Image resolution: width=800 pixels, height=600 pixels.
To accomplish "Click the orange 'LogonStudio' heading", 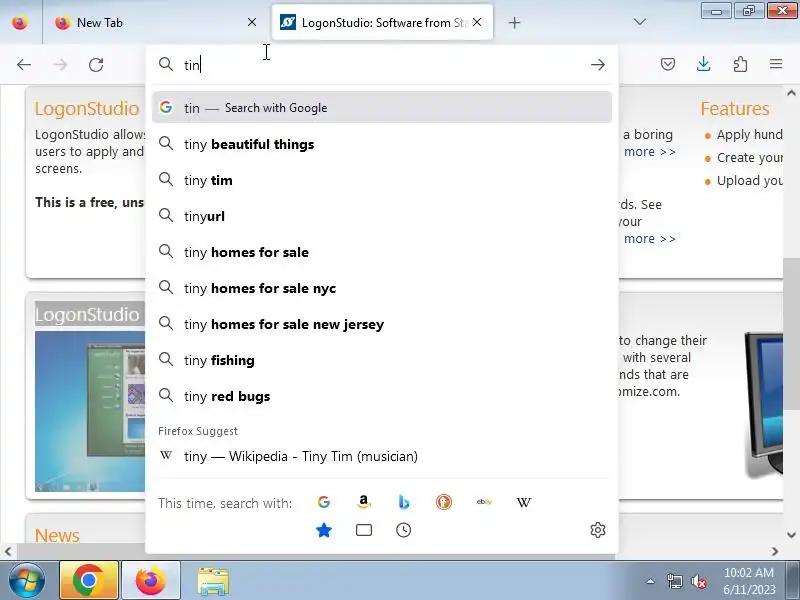I will (x=87, y=109).
